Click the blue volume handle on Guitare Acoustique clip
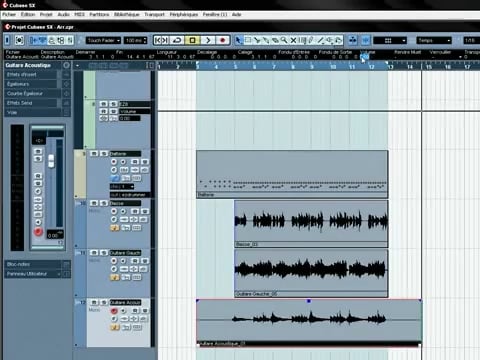The height and width of the screenshot is (360, 480). tap(309, 301)
